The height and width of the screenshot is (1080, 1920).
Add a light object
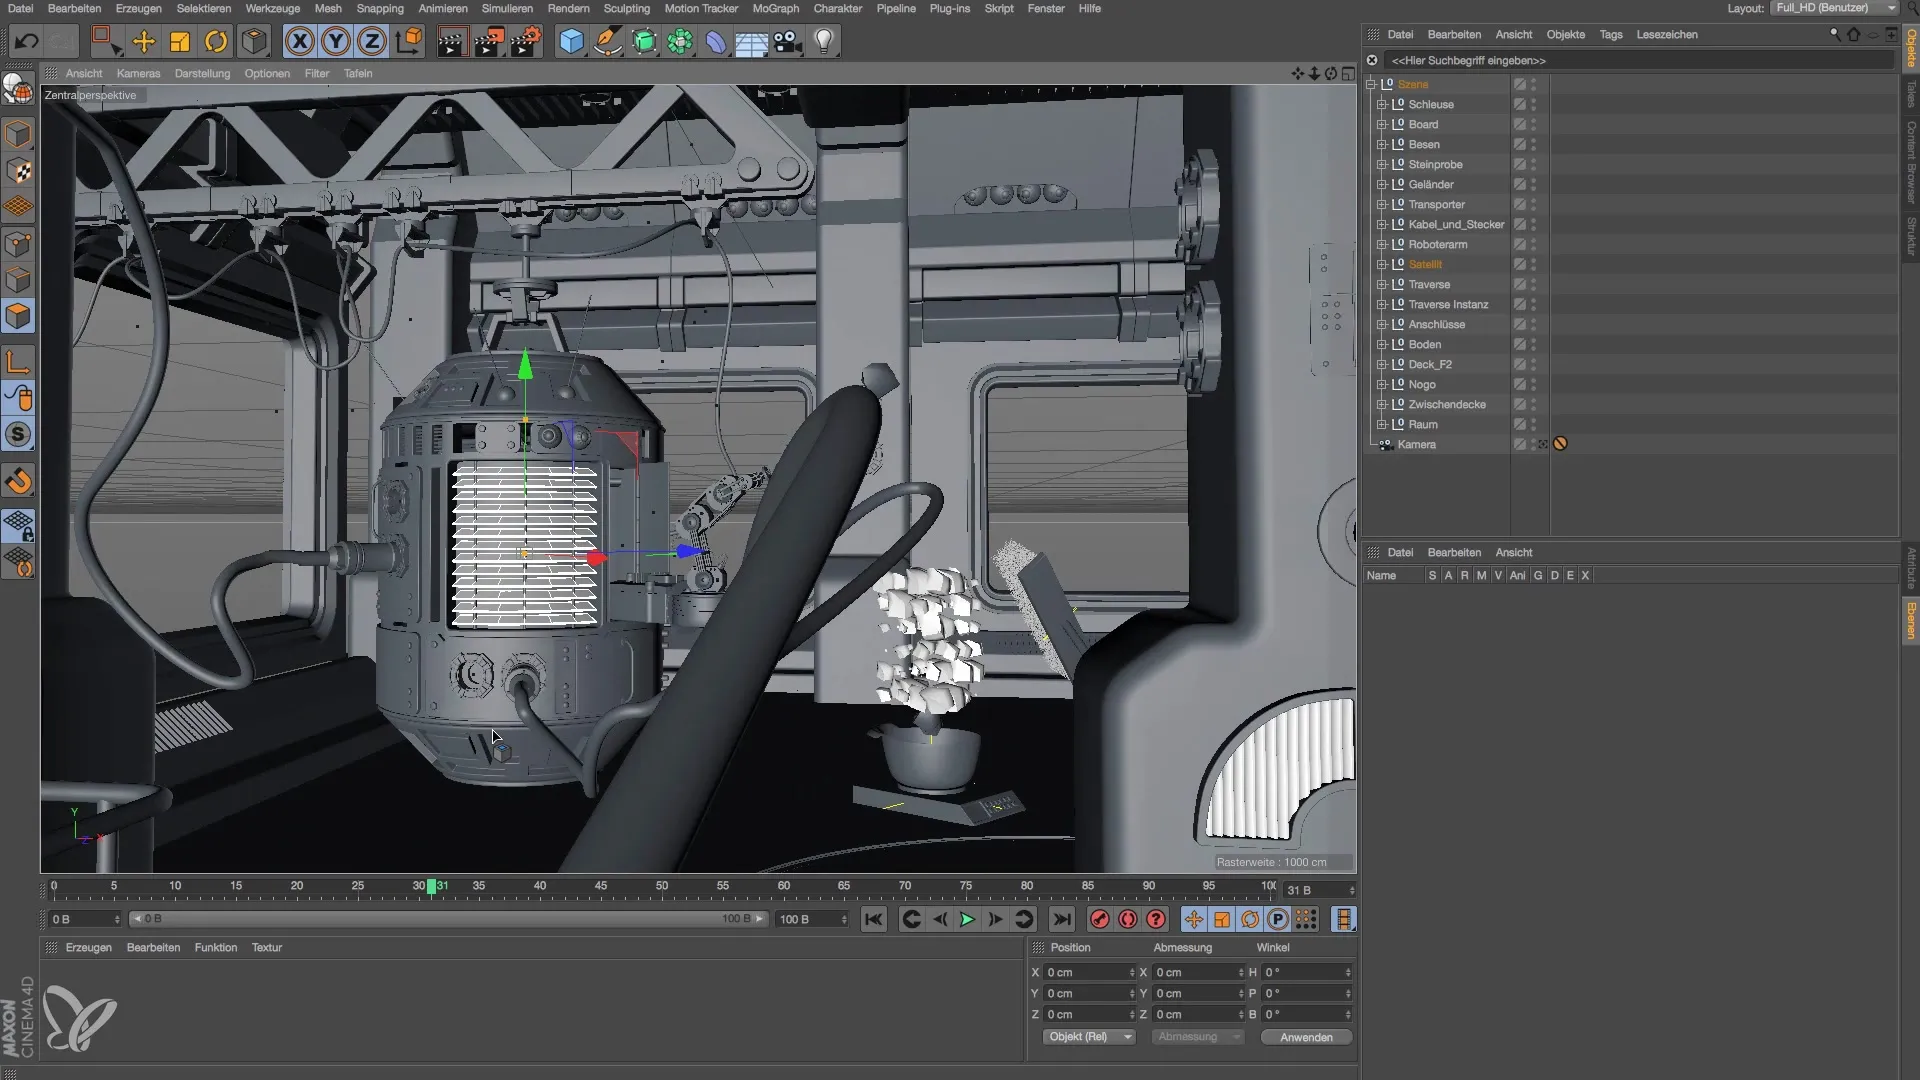(x=824, y=41)
